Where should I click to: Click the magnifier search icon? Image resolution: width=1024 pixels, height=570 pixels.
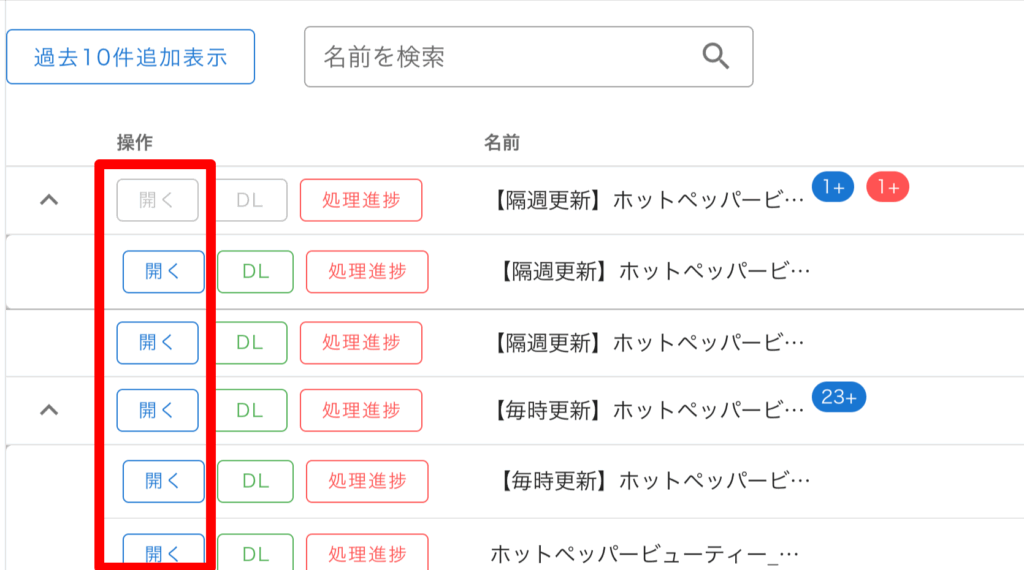[x=716, y=56]
